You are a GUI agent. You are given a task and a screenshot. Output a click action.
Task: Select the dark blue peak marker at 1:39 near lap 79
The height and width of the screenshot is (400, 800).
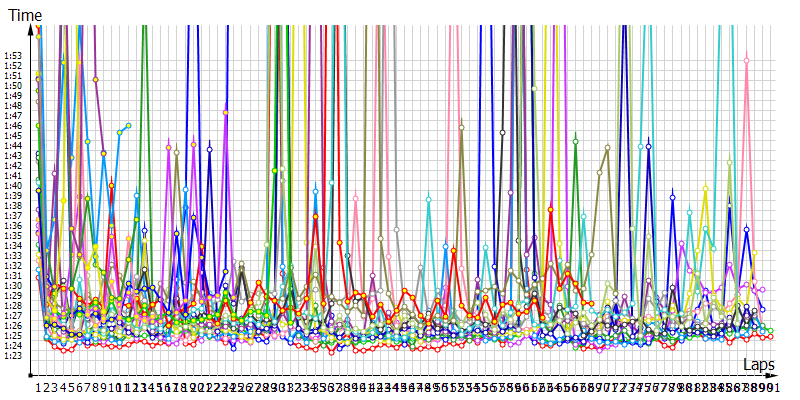click(672, 198)
